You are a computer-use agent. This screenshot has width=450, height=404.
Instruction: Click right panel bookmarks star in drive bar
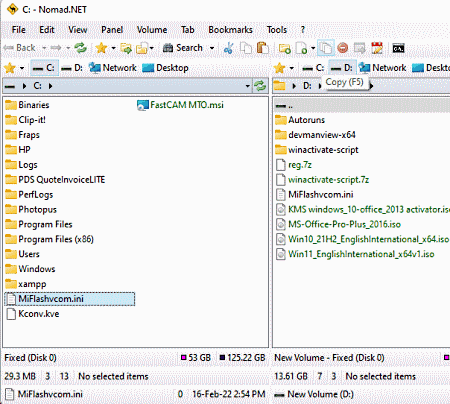click(x=279, y=68)
